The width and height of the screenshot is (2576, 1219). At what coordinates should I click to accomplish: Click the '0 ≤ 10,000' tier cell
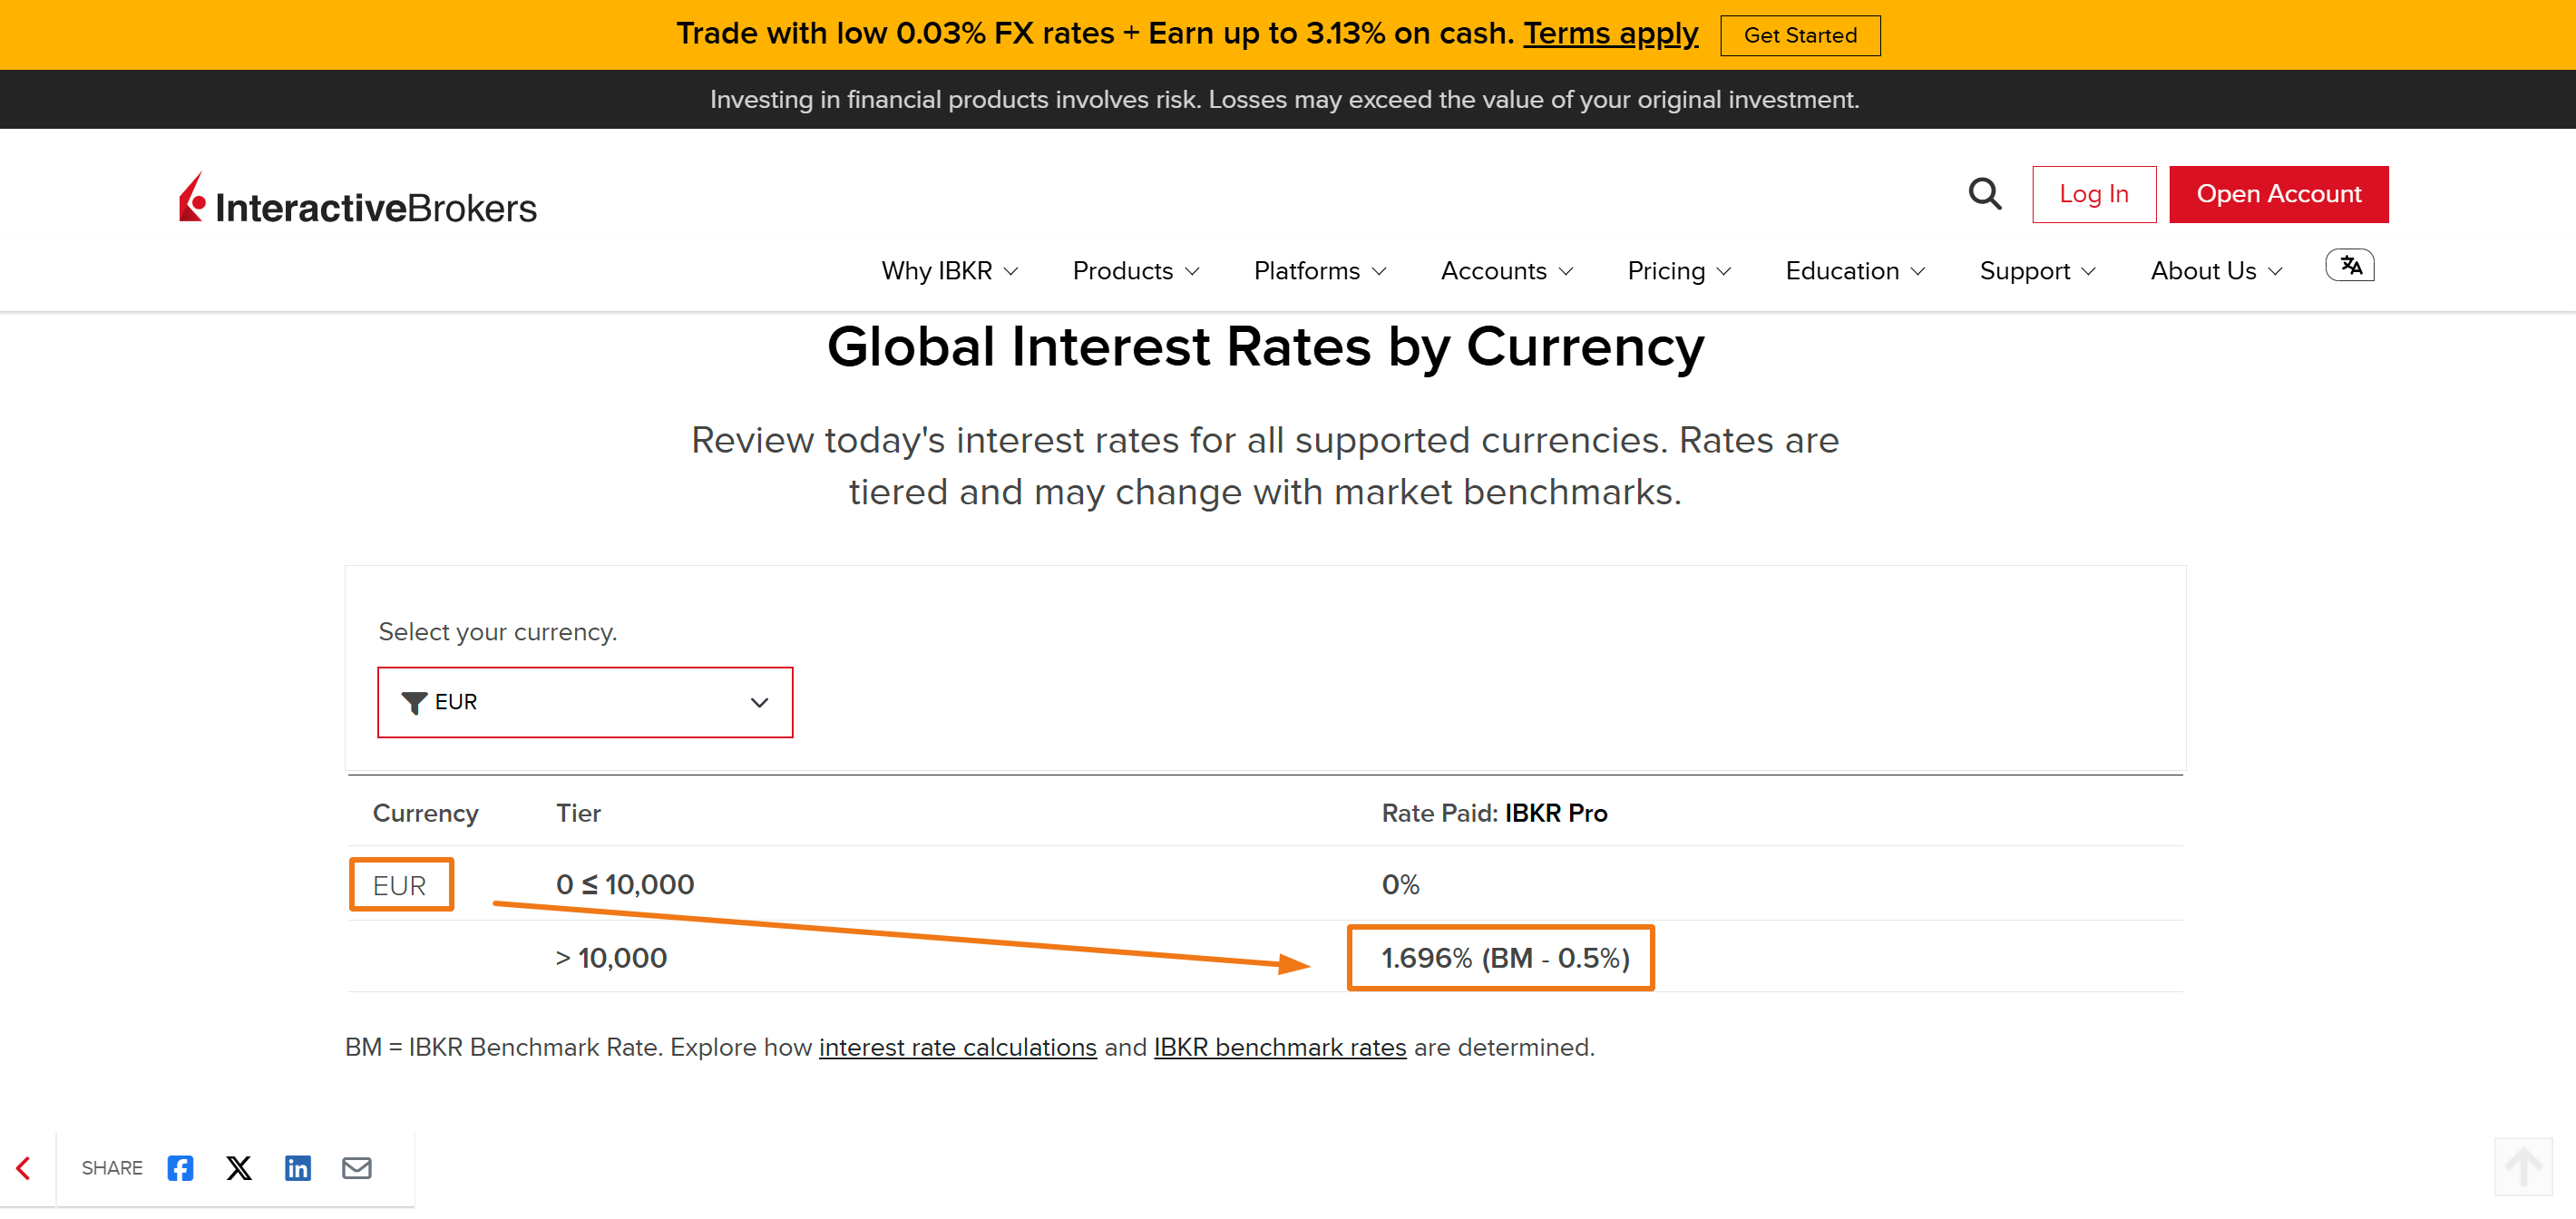pos(625,884)
